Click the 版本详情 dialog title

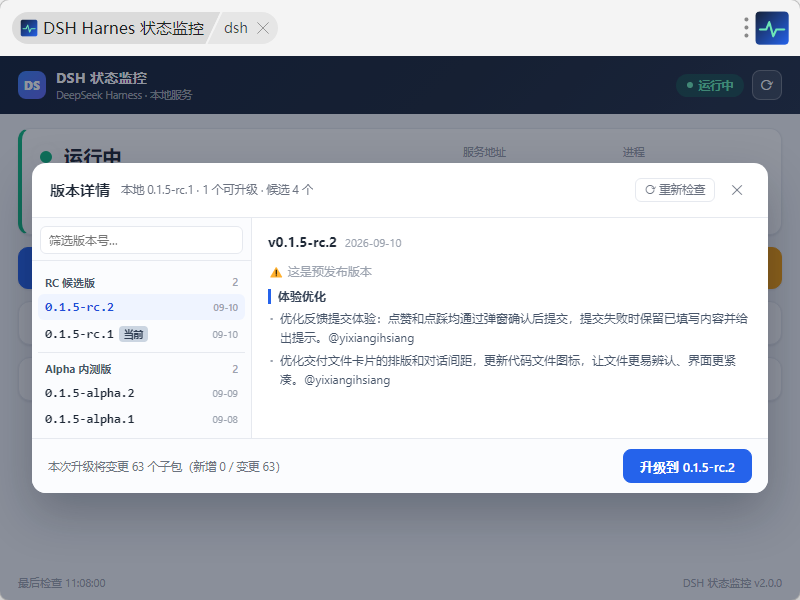click(x=80, y=190)
